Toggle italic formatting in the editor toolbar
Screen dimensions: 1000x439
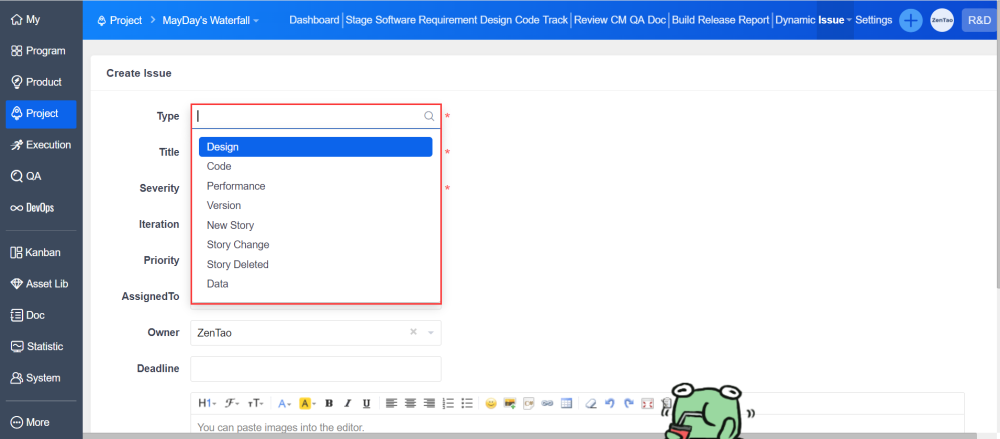click(x=348, y=403)
